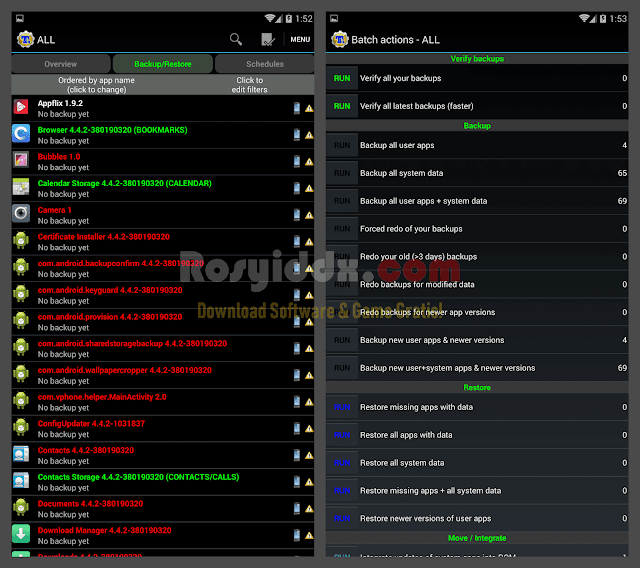Viewport: 640px width, 568px height.
Task: Switch to the Schedules tab
Action: (264, 64)
